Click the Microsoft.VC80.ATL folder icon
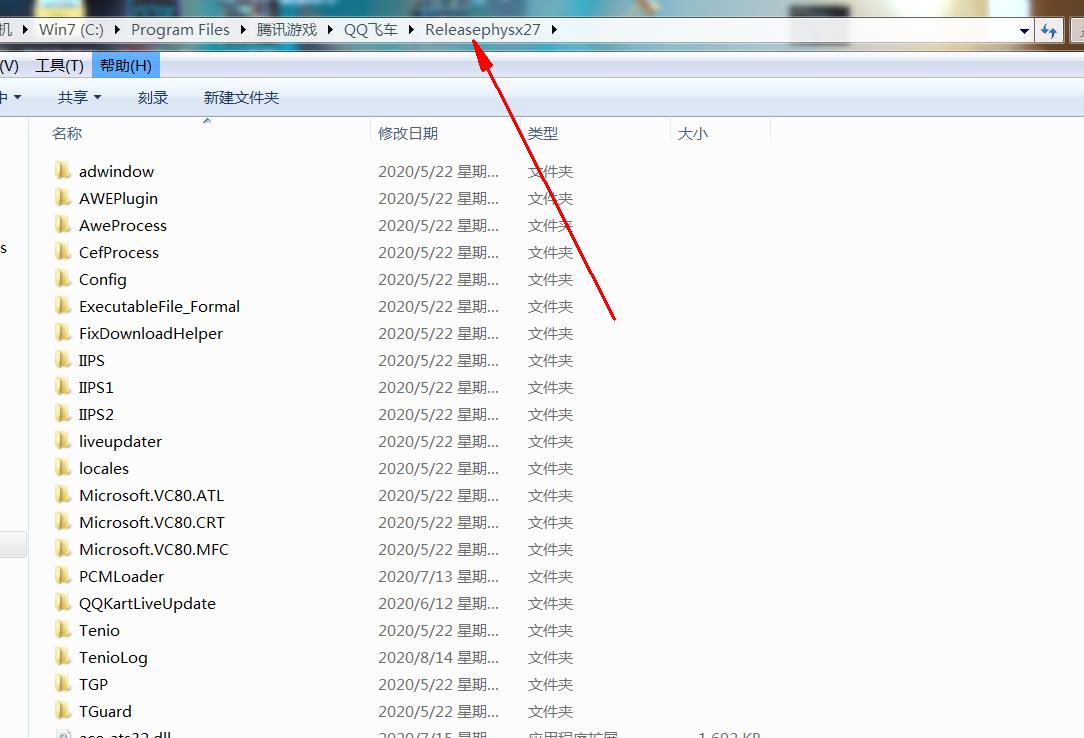Viewport: 1084px width, 738px height. (x=63, y=494)
